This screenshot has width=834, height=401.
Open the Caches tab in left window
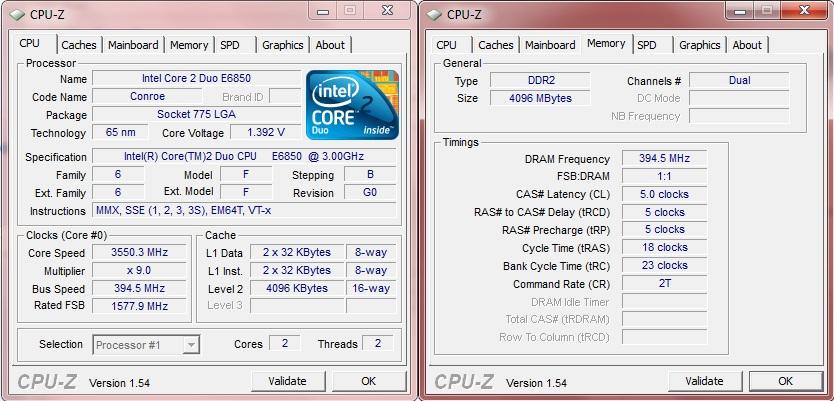[x=79, y=45]
